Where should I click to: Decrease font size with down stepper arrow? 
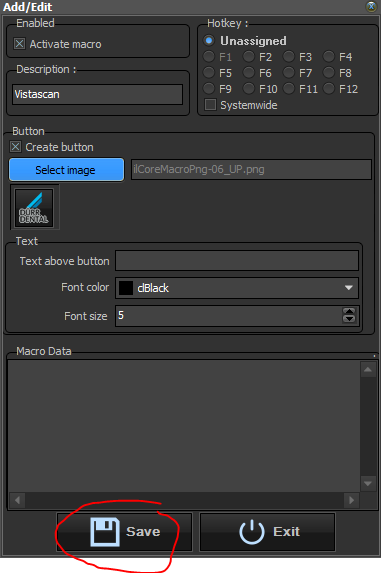349,319
